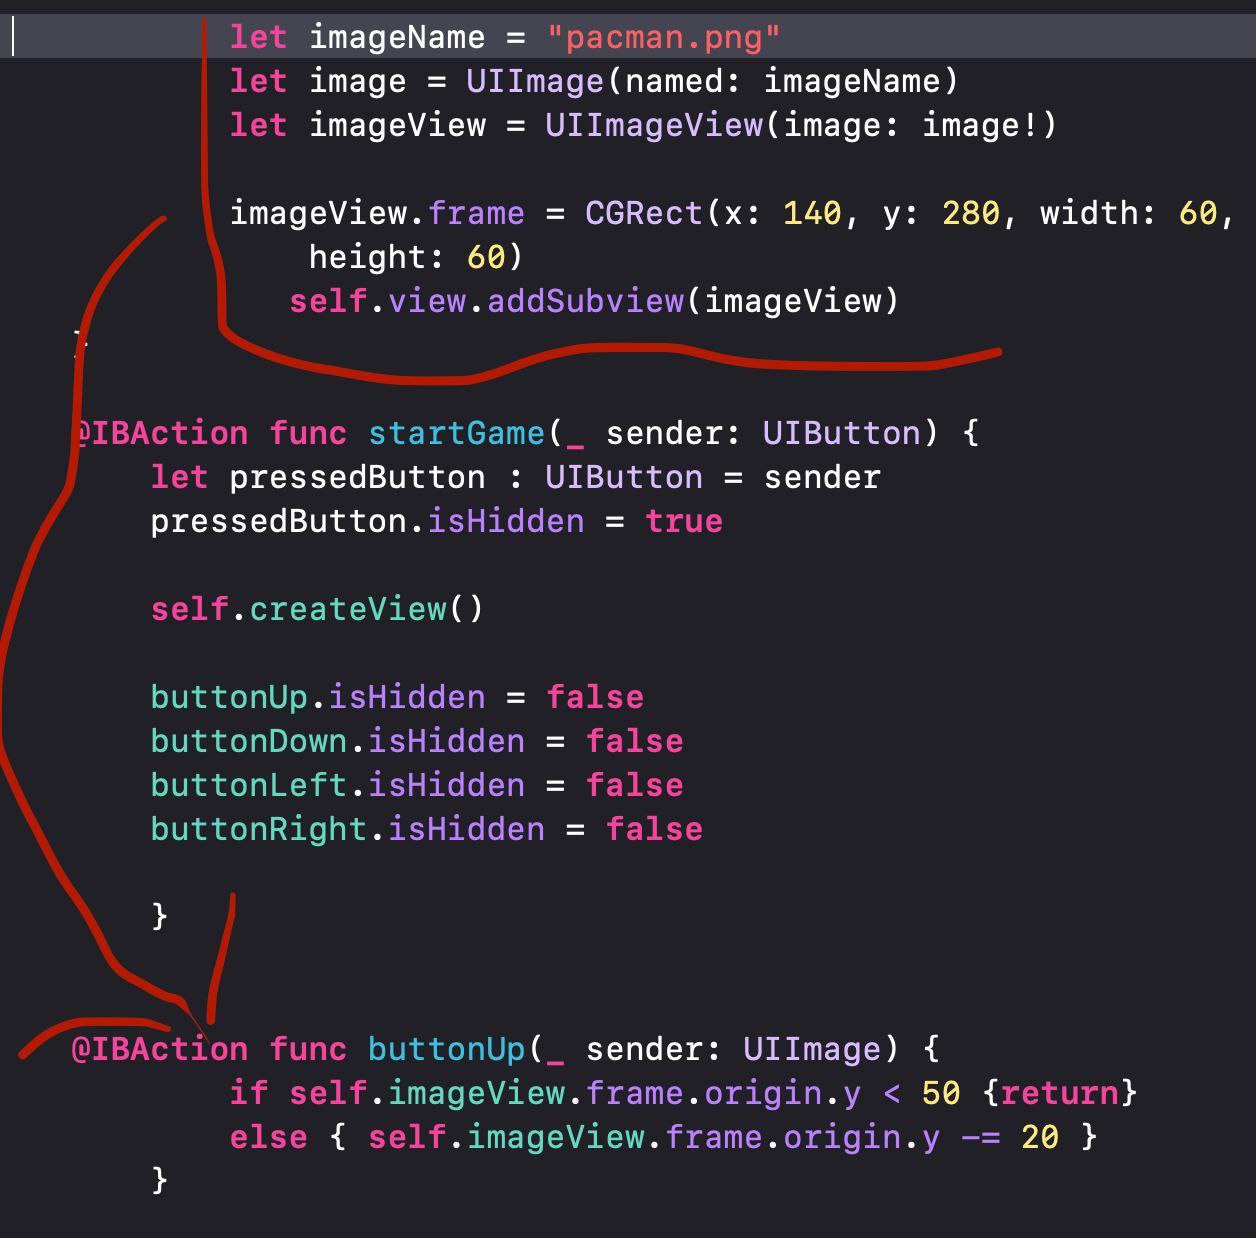Click UIImageView in the imageView declaration

tap(654, 125)
